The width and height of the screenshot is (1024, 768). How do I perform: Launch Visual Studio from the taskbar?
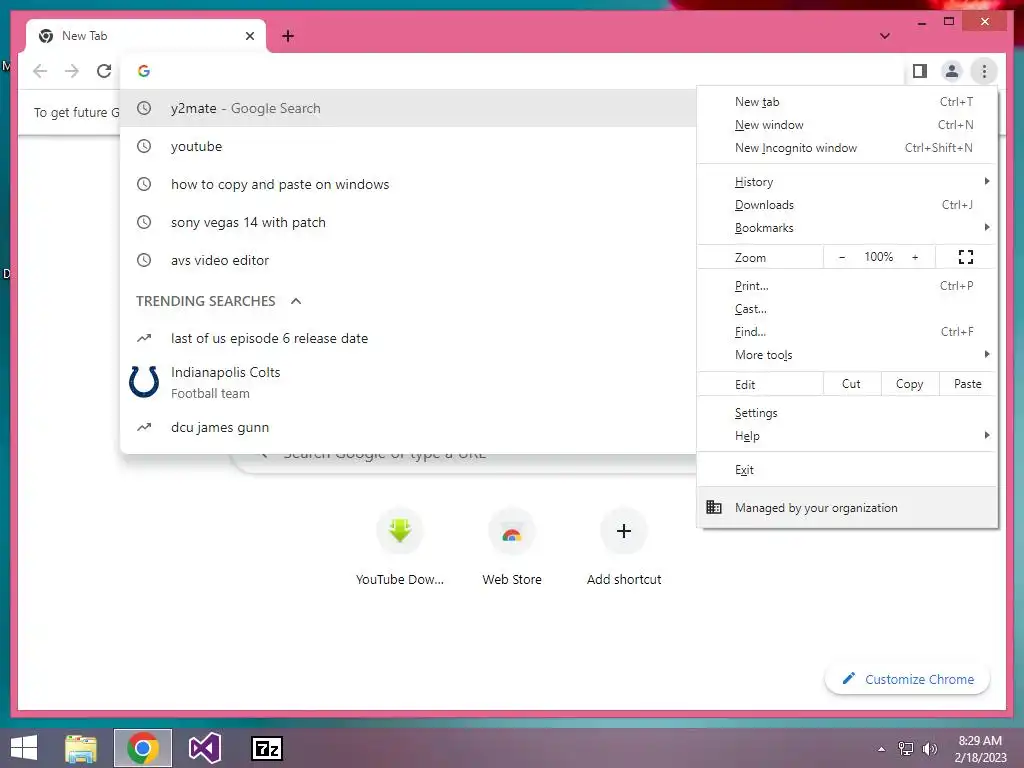click(x=204, y=748)
